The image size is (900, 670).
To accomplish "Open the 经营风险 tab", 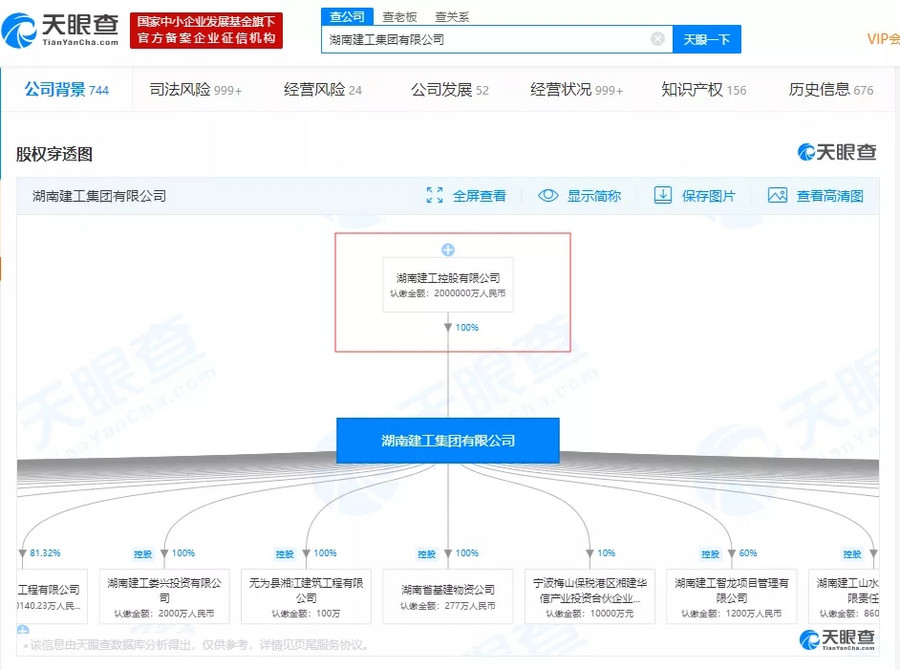I will (x=322, y=90).
